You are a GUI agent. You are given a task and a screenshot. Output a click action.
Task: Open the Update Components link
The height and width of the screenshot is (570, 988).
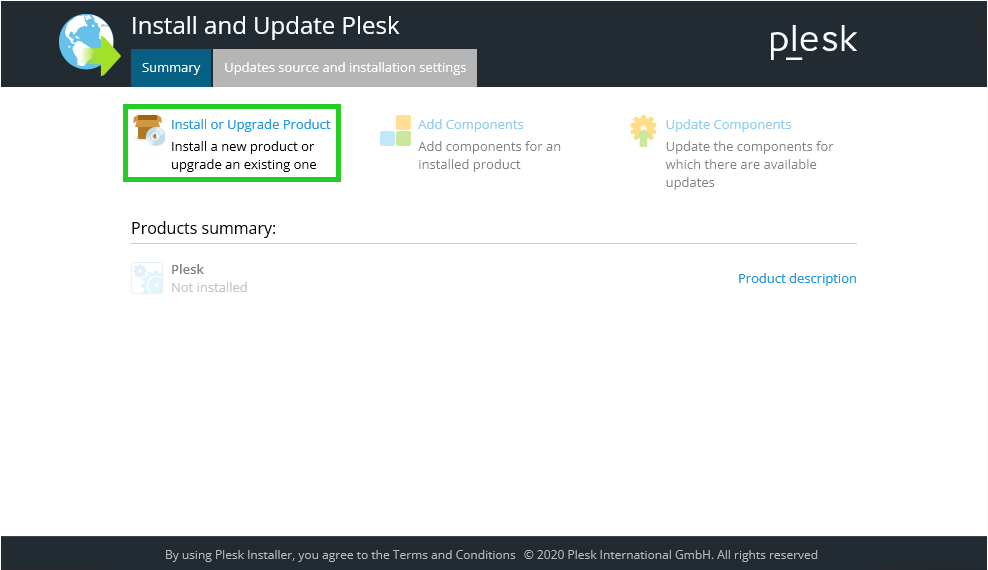(728, 125)
